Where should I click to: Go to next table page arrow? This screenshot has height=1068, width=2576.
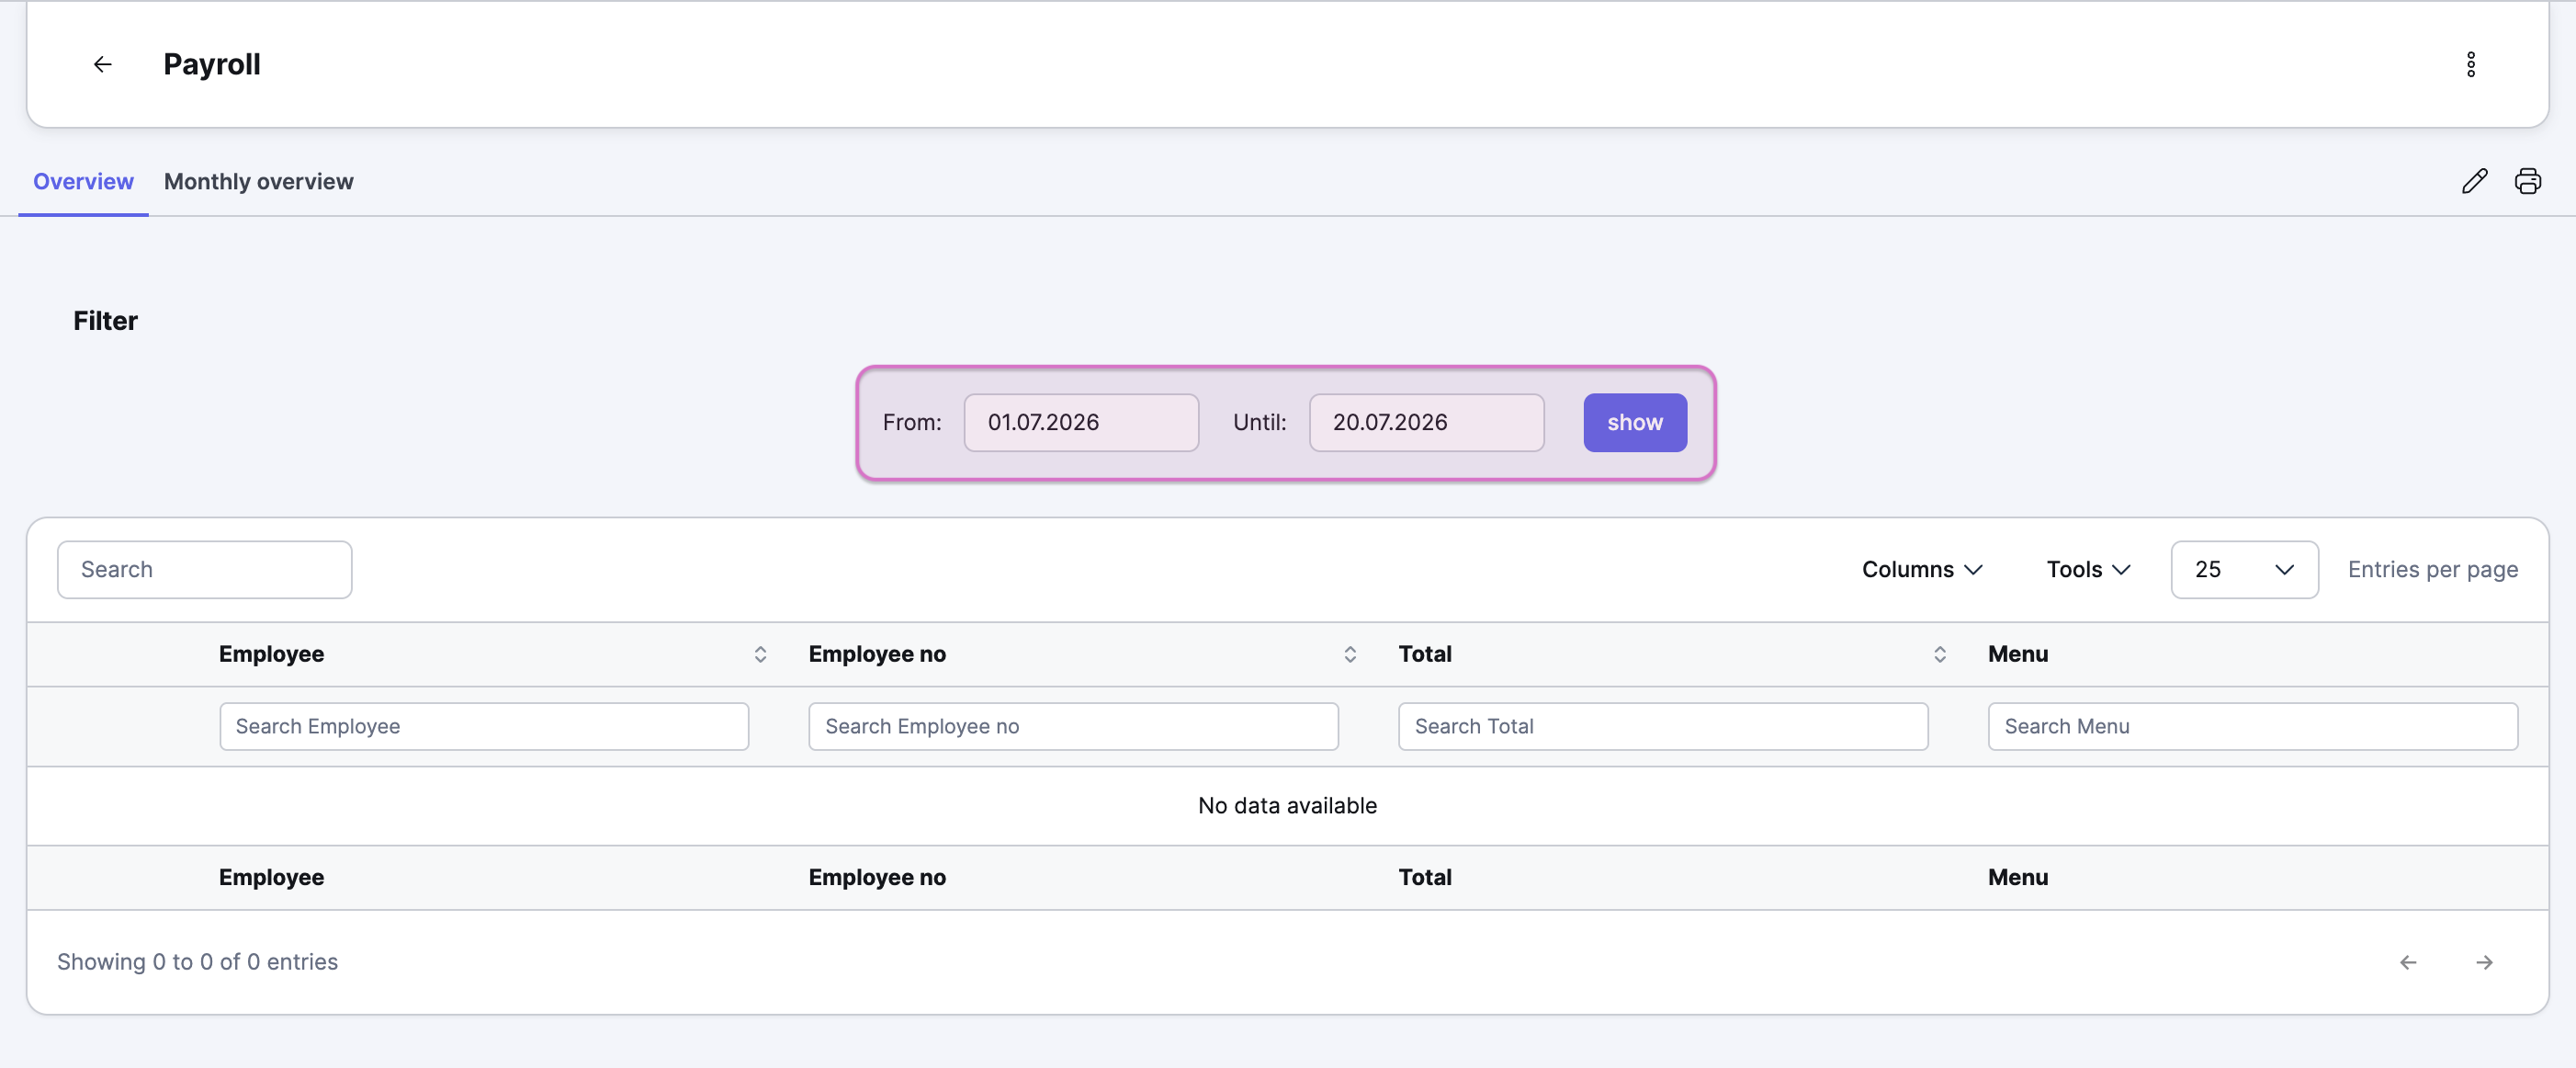click(2484, 962)
